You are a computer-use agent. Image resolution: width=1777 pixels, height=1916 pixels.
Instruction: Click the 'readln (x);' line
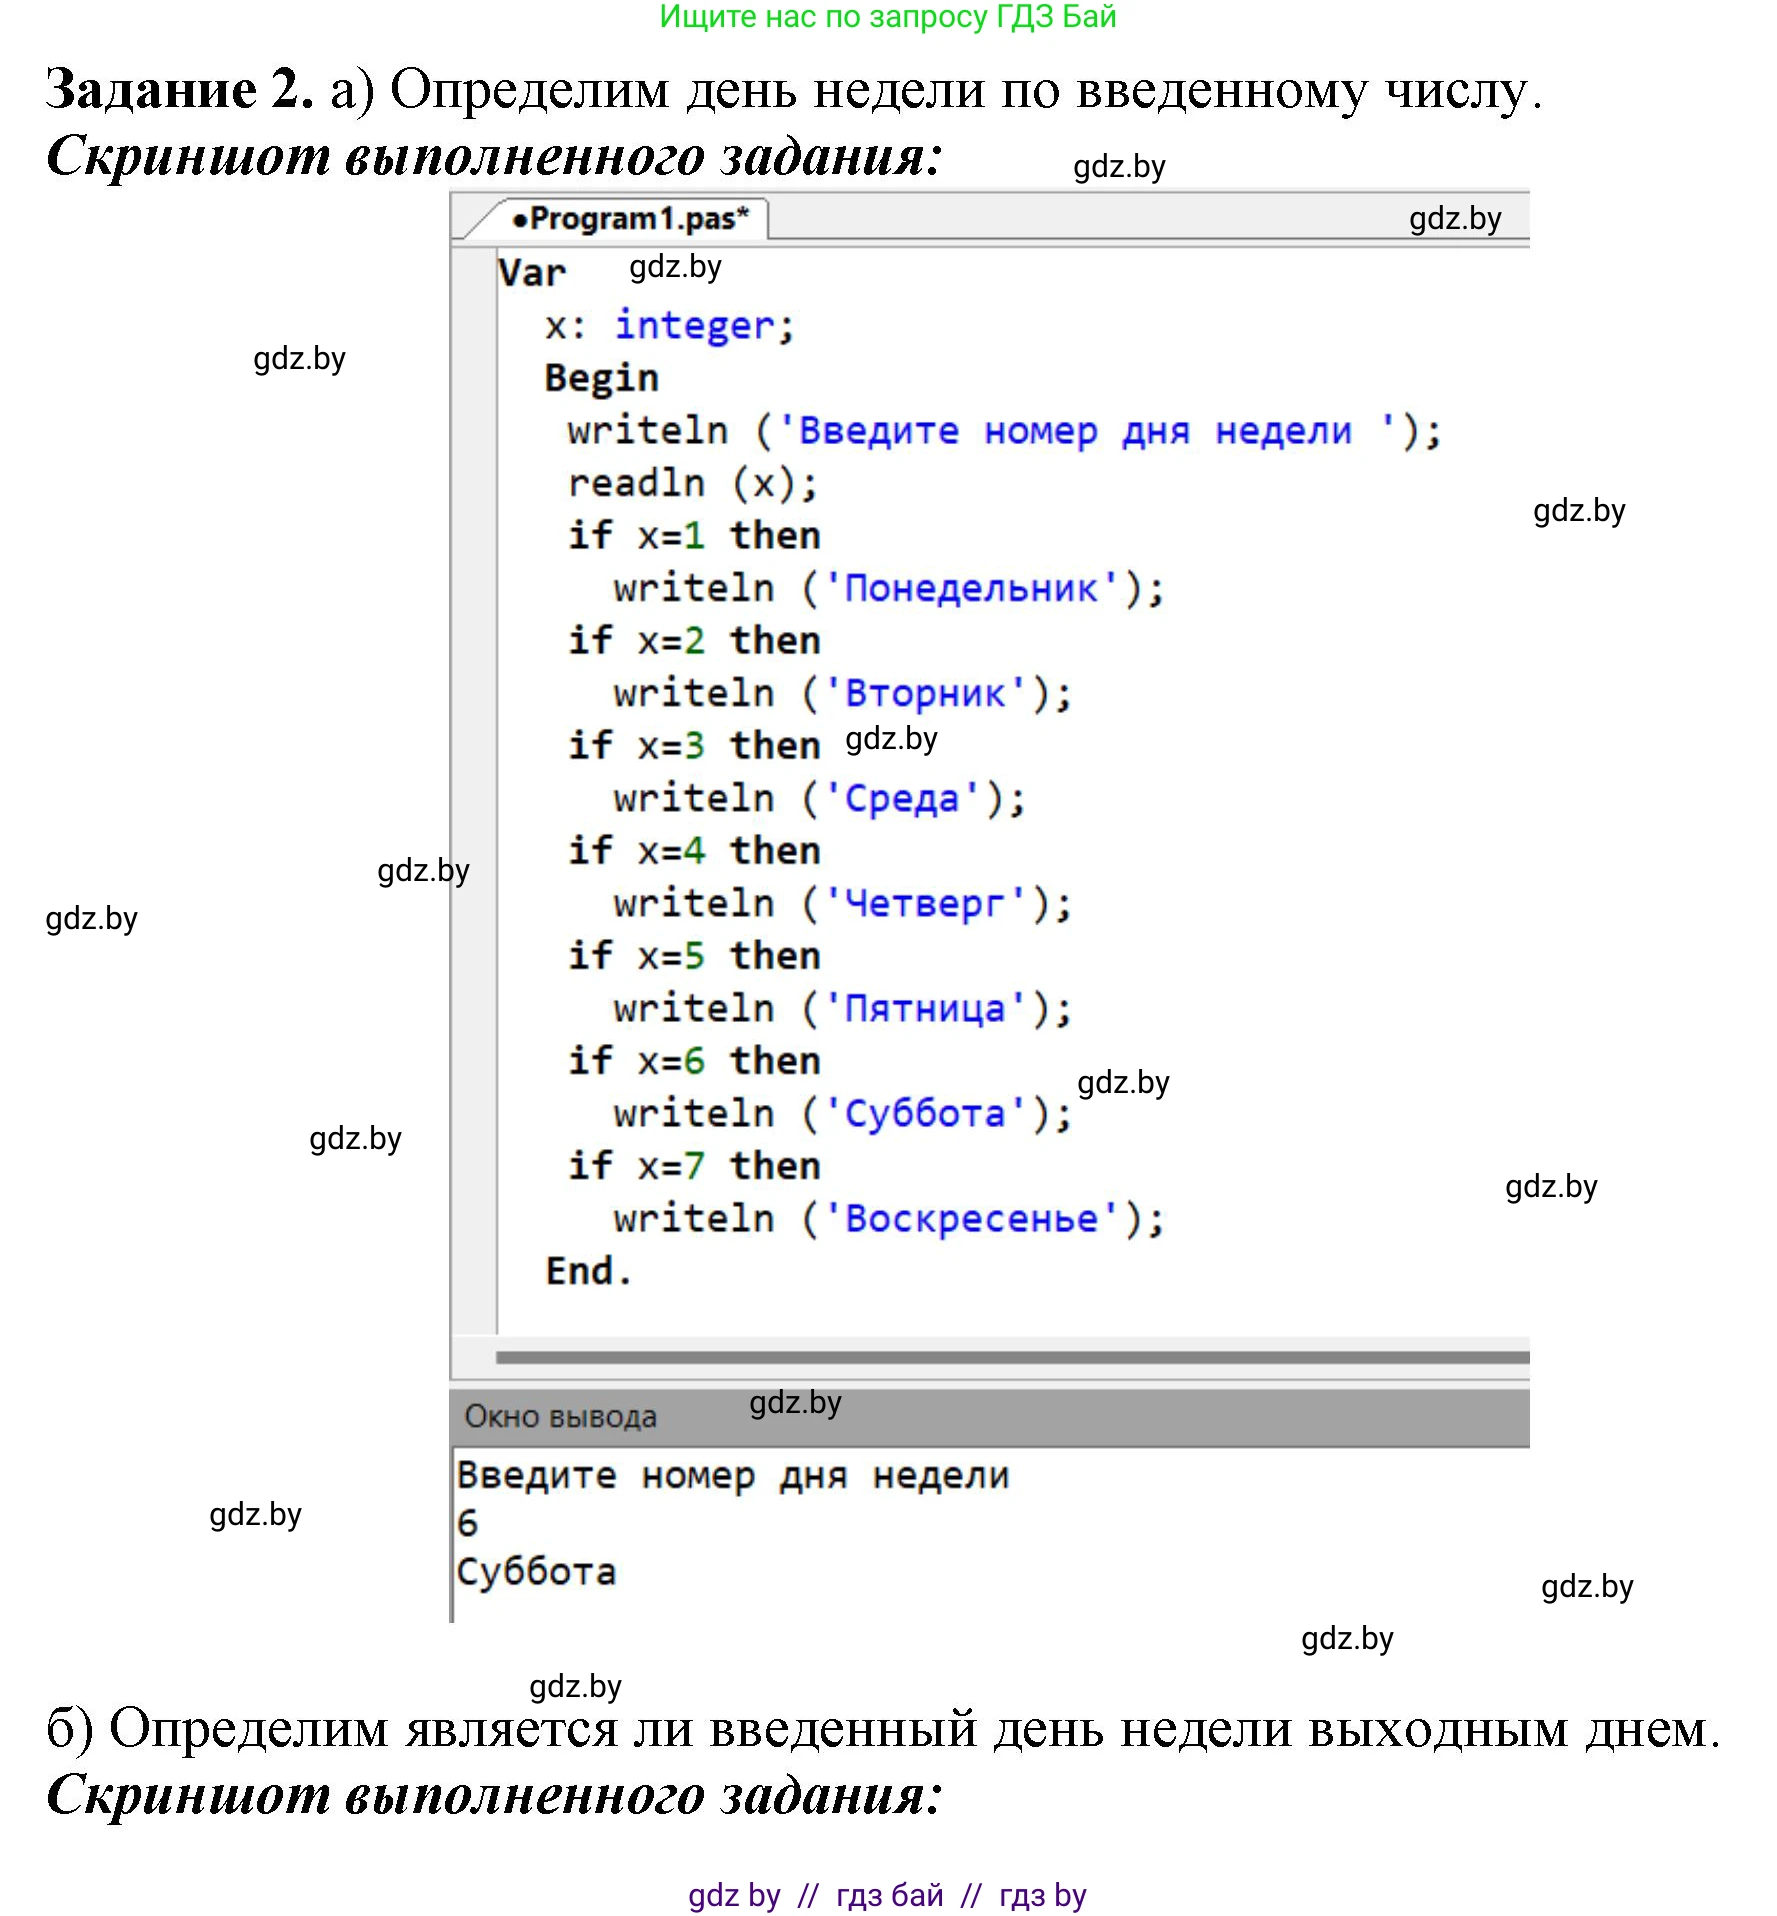[x=693, y=484]
